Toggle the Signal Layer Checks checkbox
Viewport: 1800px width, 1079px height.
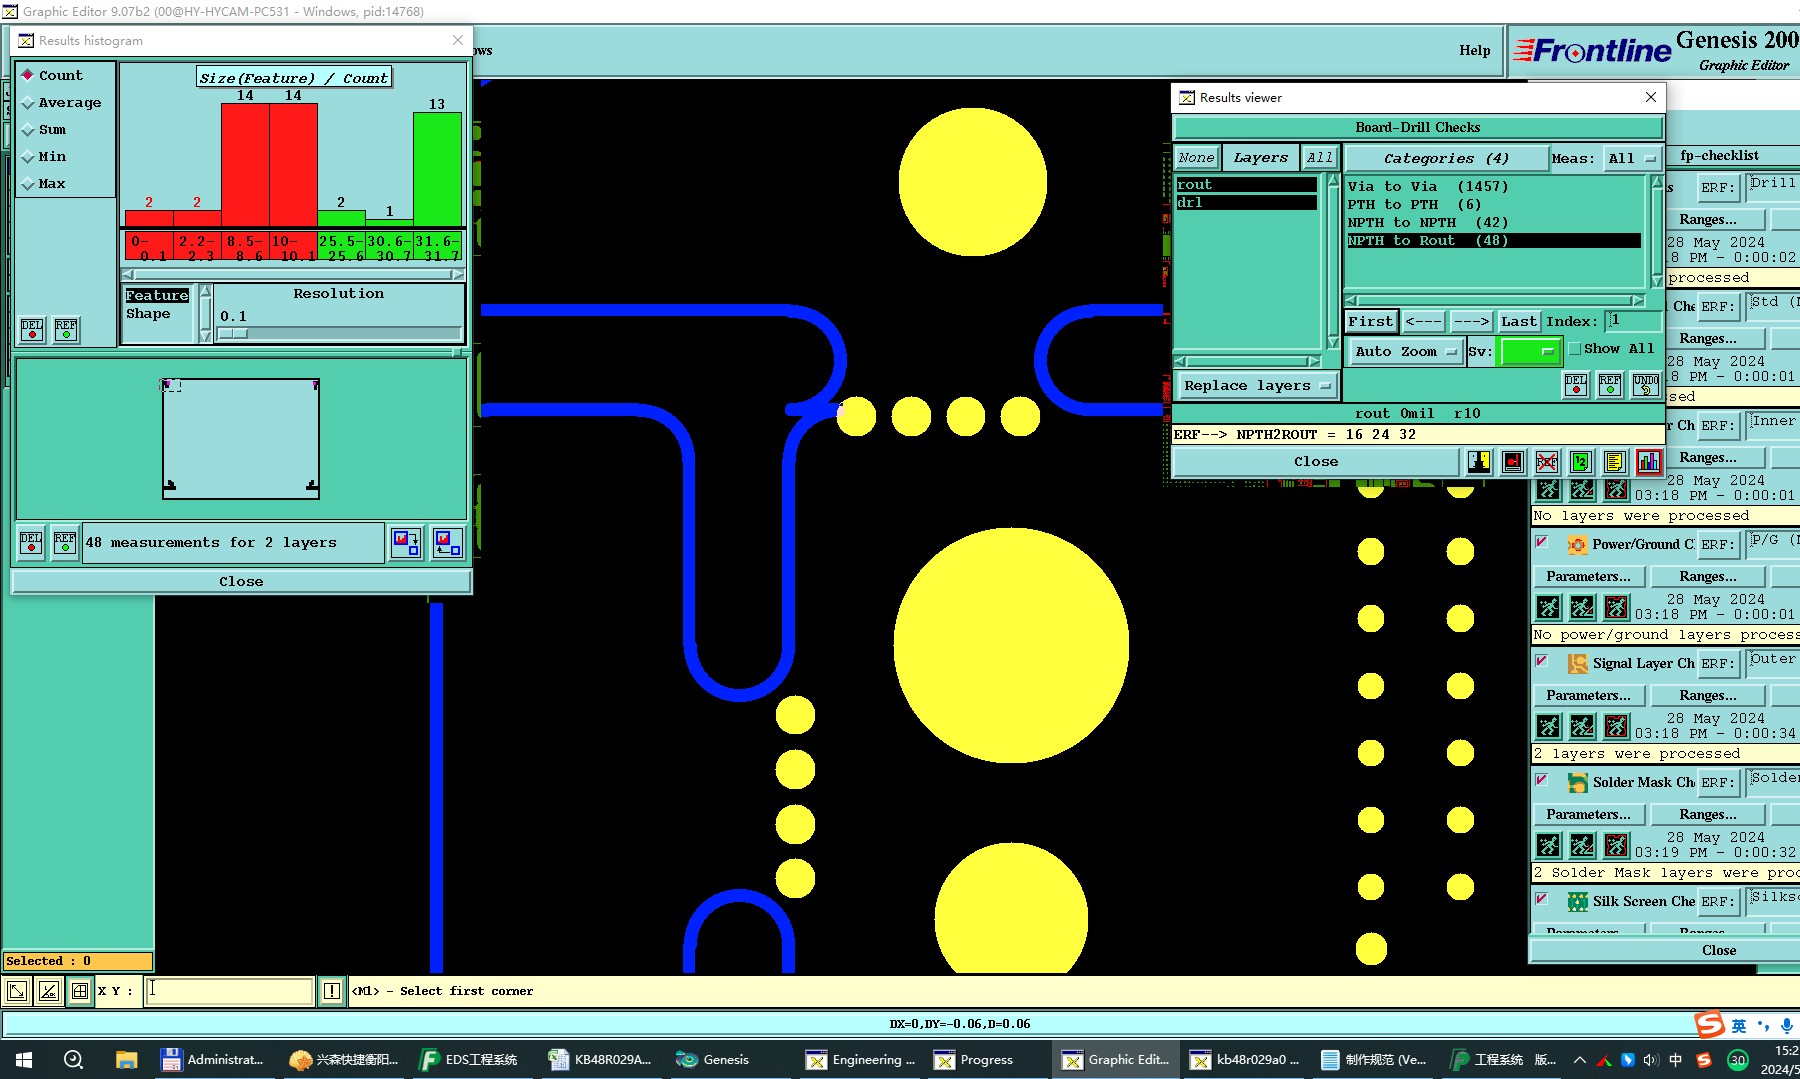(1542, 661)
